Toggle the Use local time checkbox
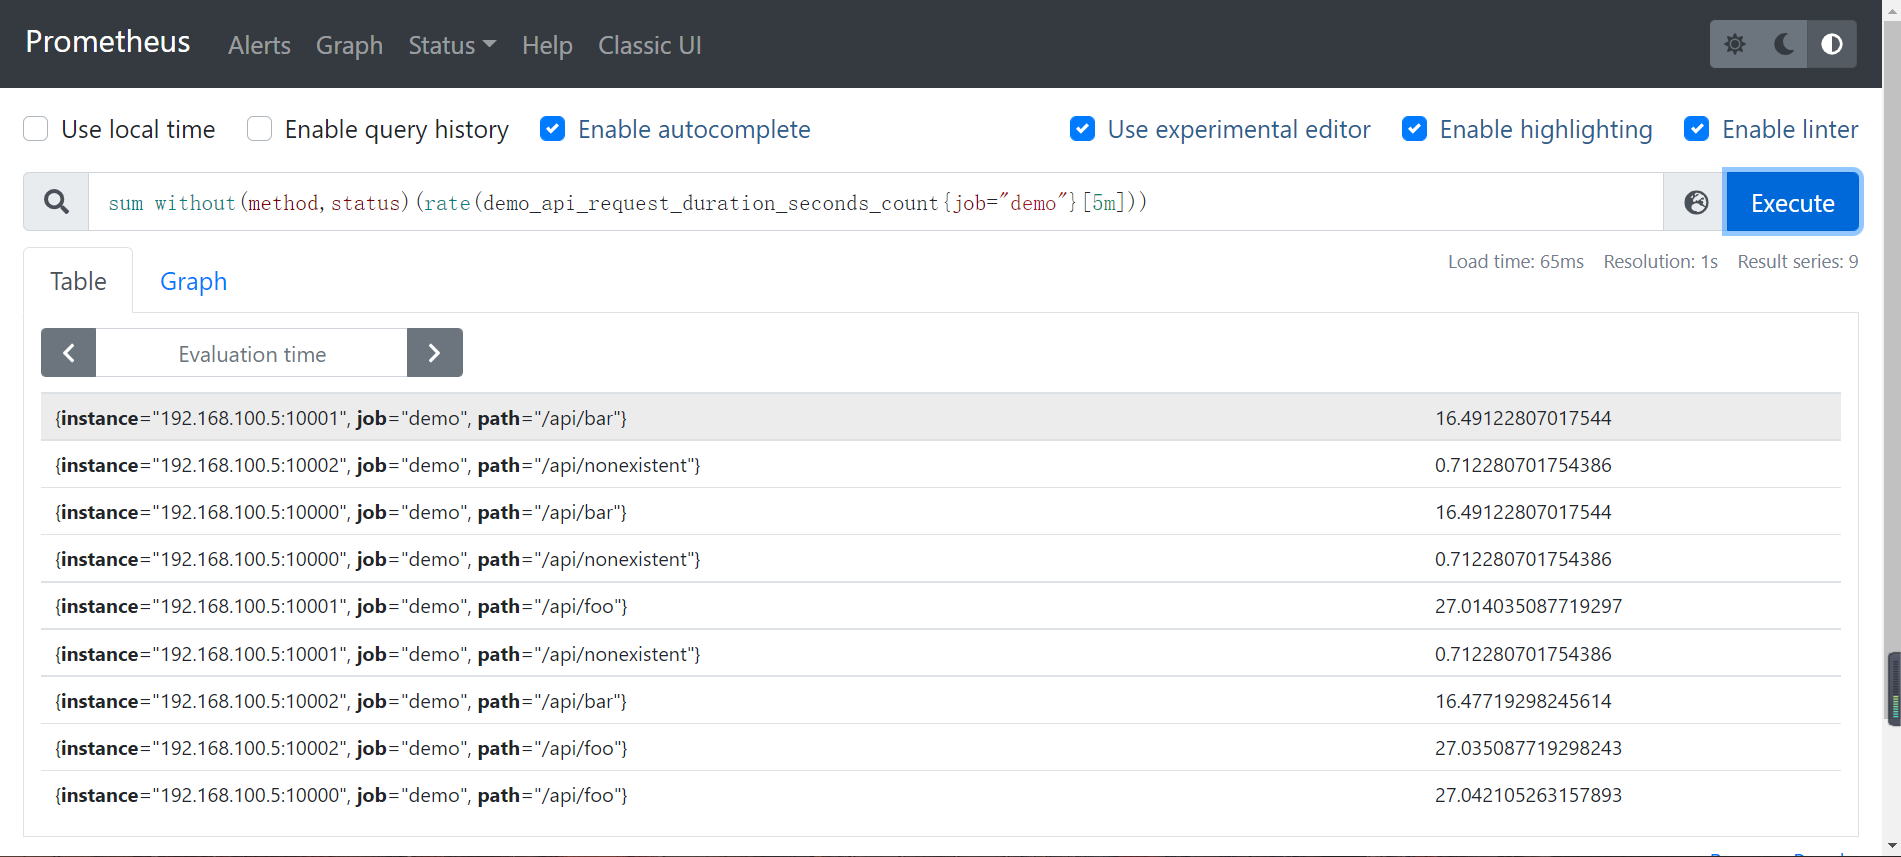 tap(36, 129)
